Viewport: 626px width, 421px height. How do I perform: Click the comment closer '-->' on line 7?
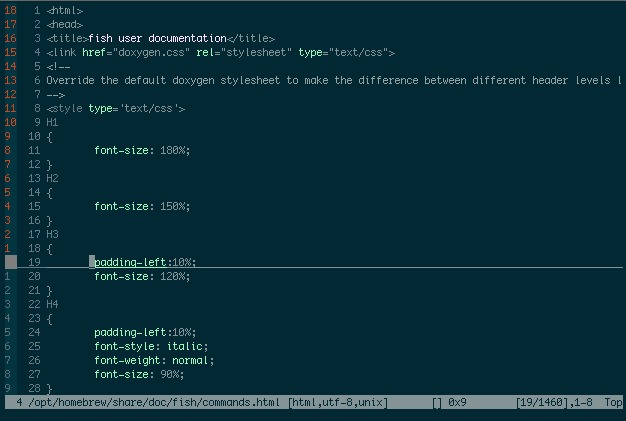pyautogui.click(x=55, y=95)
